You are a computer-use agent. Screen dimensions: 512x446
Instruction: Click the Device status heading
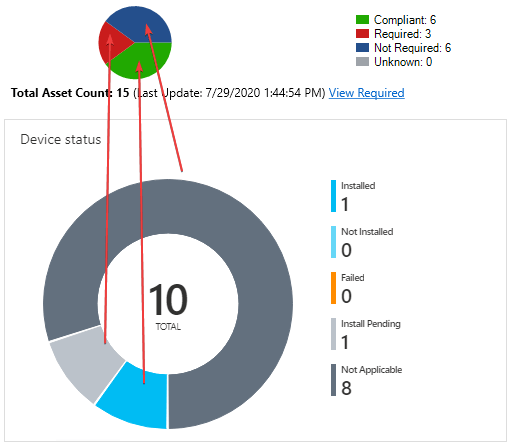[61, 139]
